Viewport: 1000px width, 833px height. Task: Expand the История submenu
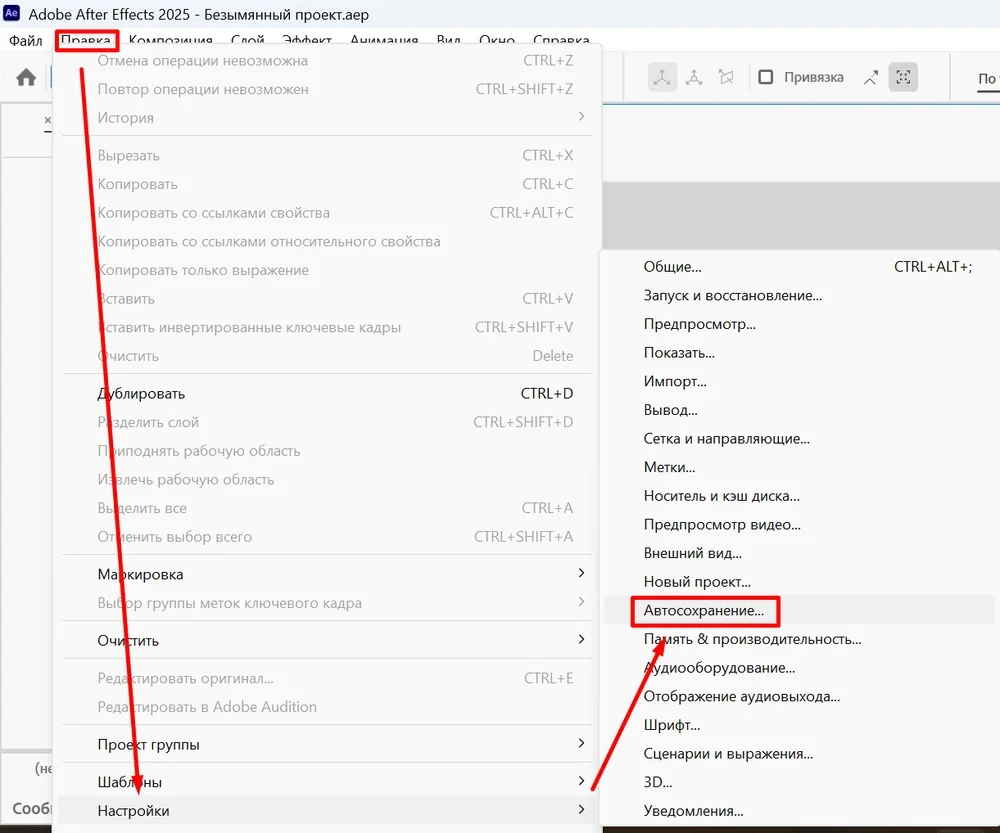click(327, 117)
